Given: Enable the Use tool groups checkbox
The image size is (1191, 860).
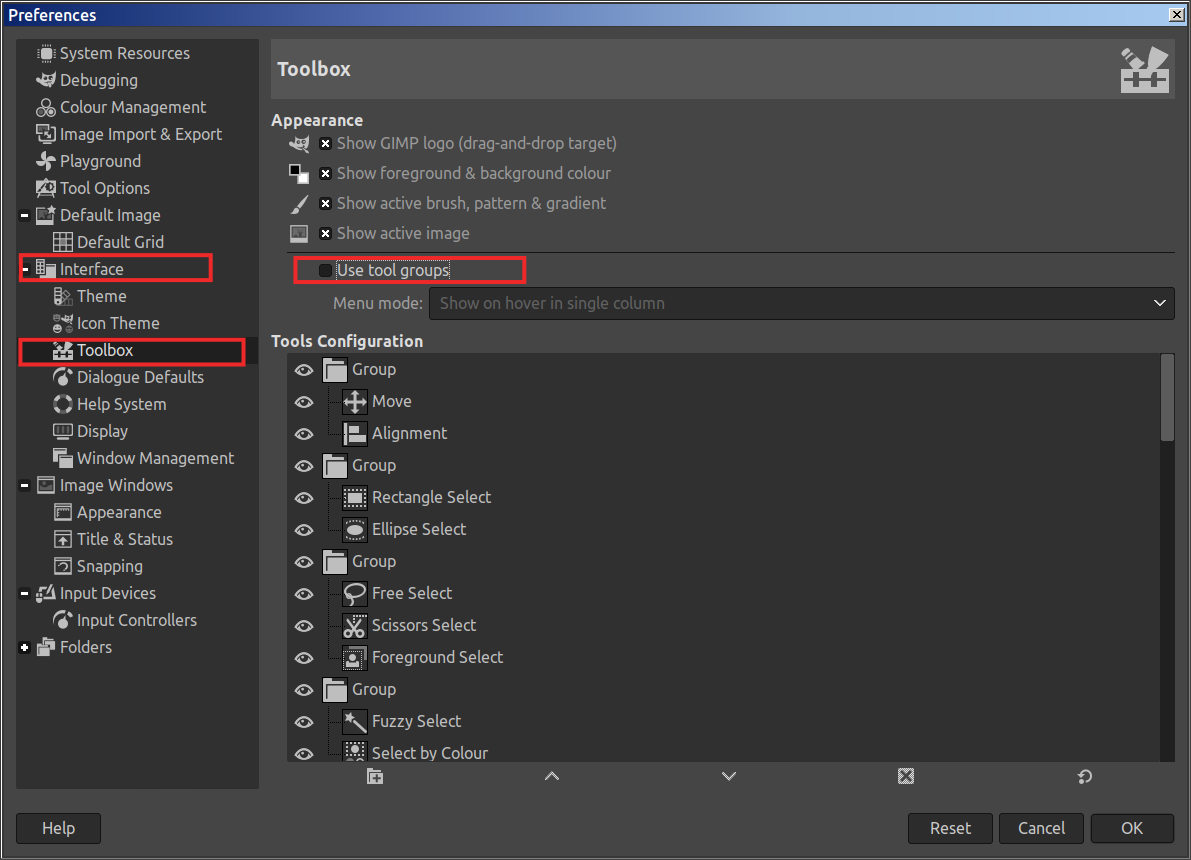Looking at the screenshot, I should coord(324,269).
